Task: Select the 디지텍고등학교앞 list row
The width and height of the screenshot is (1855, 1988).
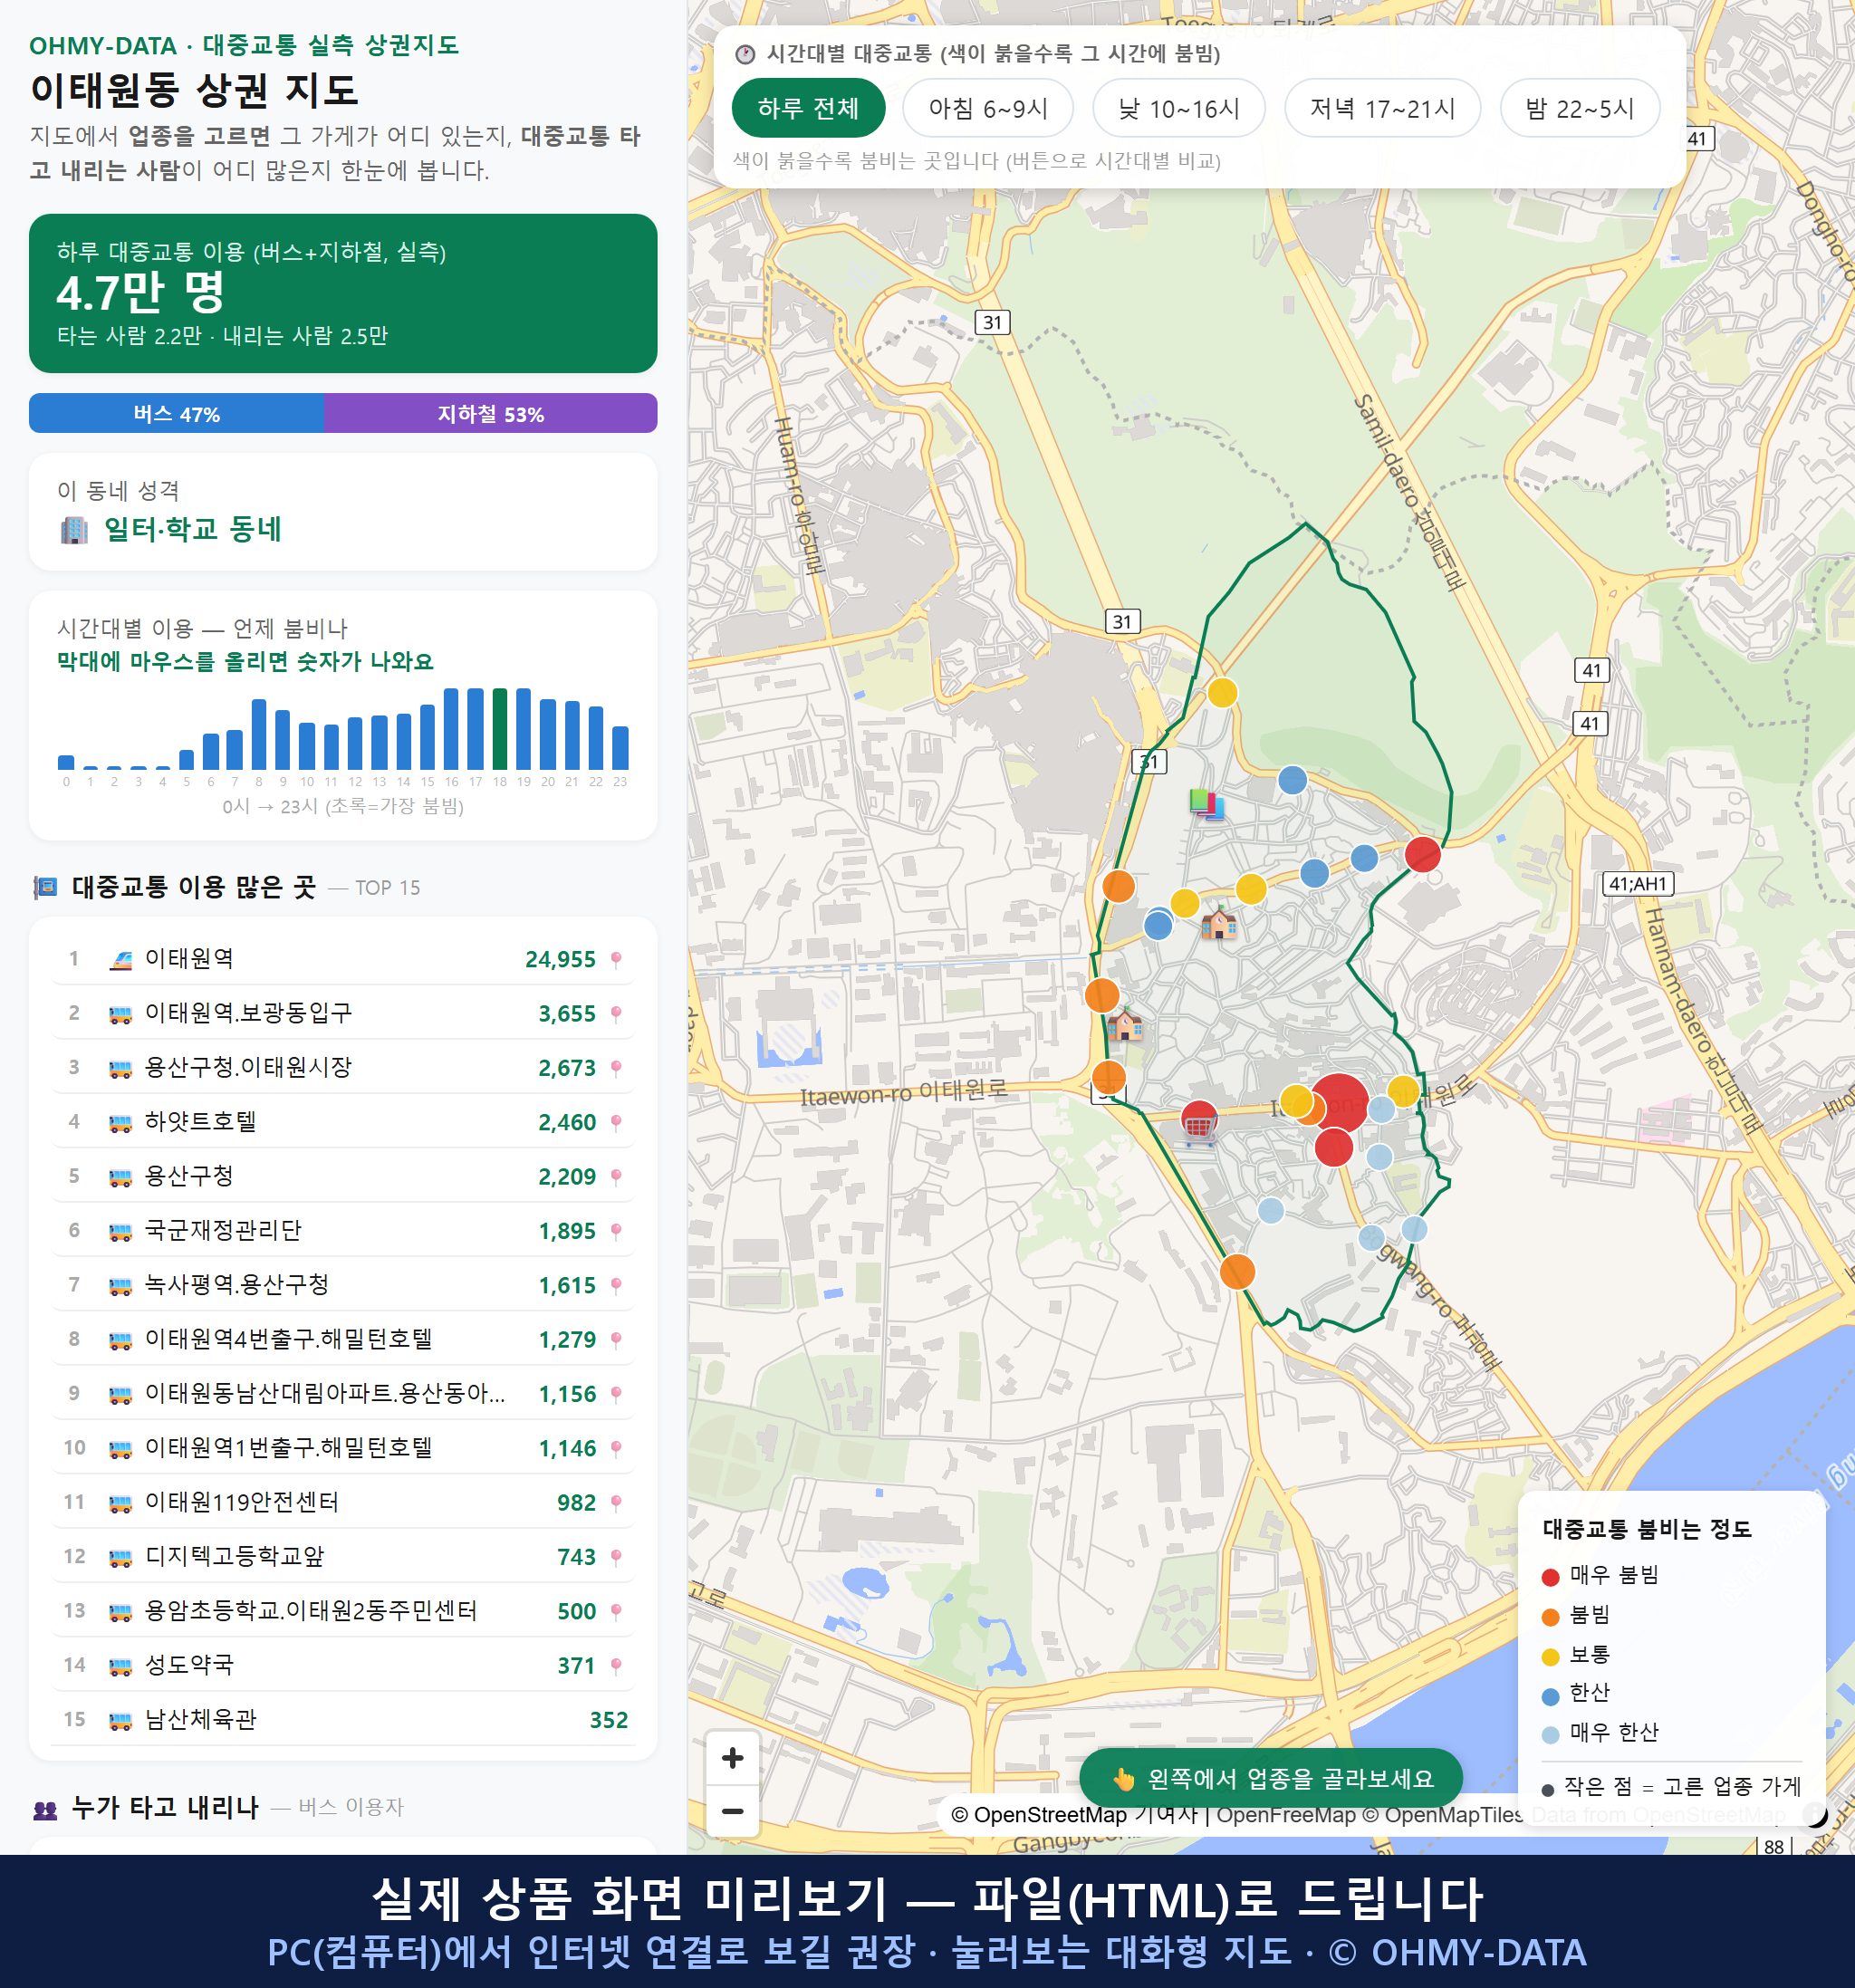Action: tap(343, 1556)
